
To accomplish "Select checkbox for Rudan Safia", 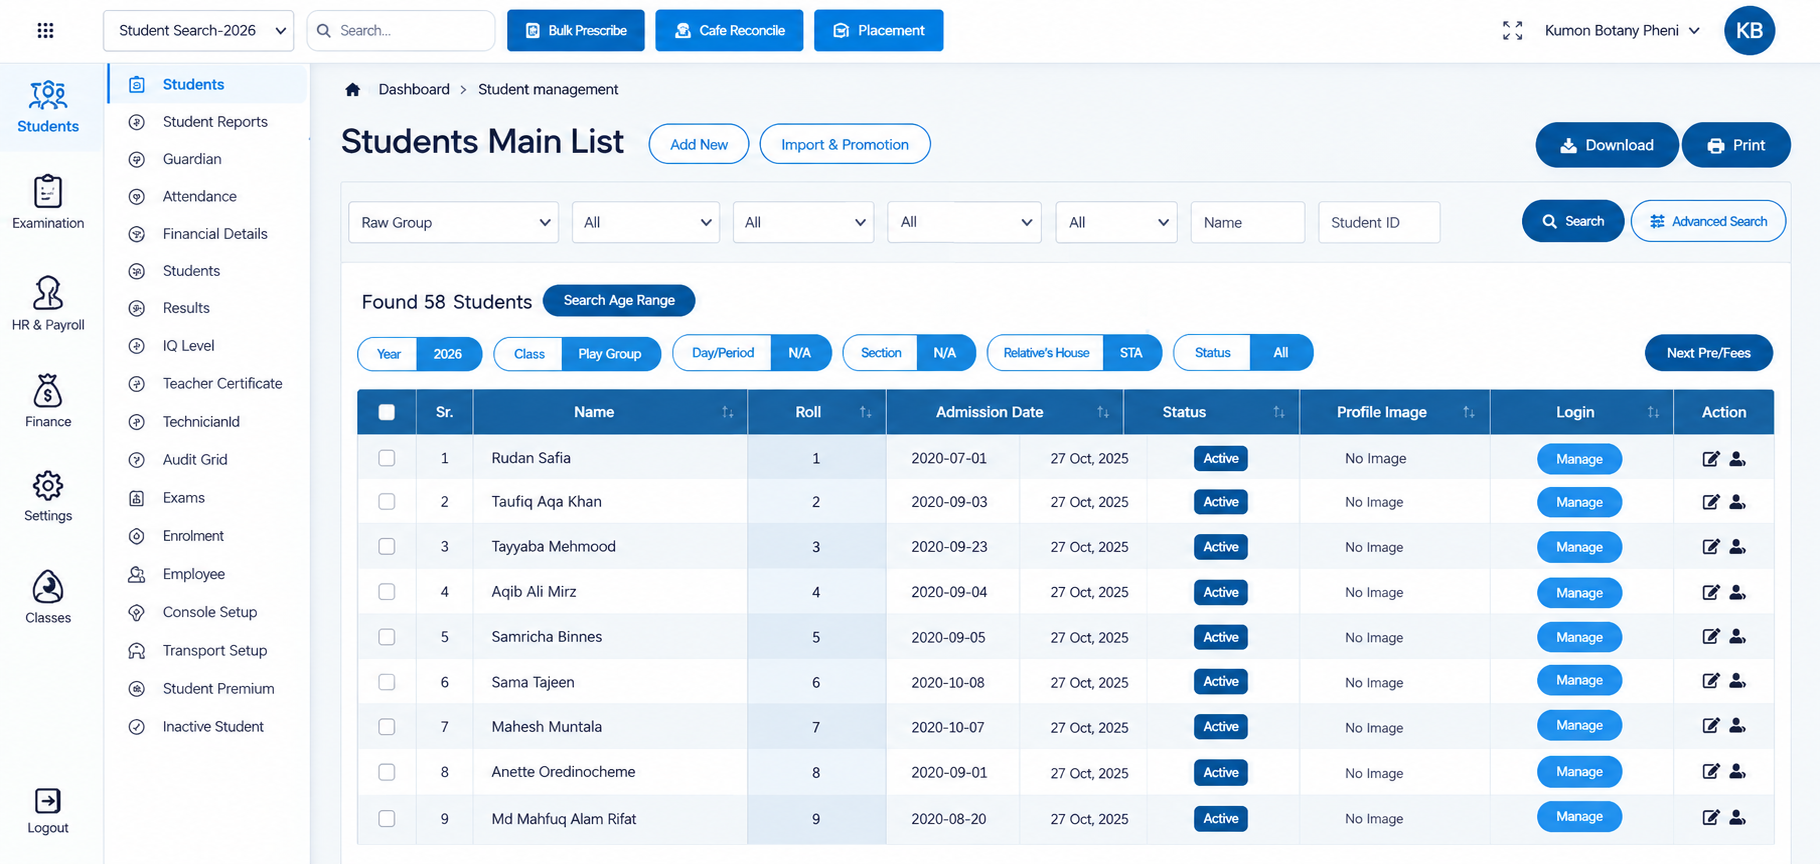I will (x=387, y=458).
